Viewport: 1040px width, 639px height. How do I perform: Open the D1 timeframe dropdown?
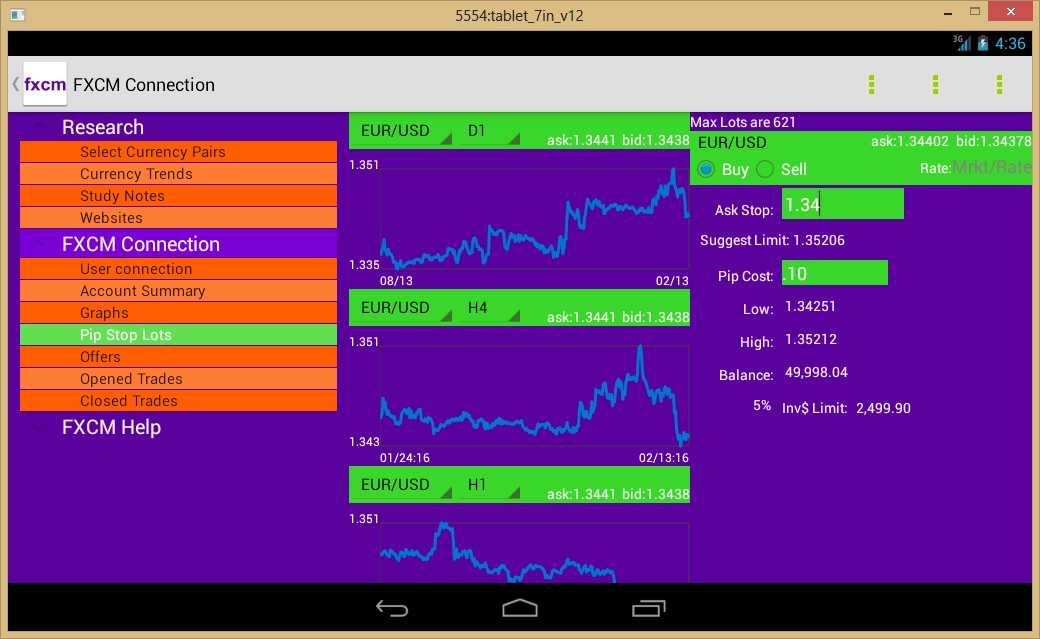pyautogui.click(x=489, y=131)
